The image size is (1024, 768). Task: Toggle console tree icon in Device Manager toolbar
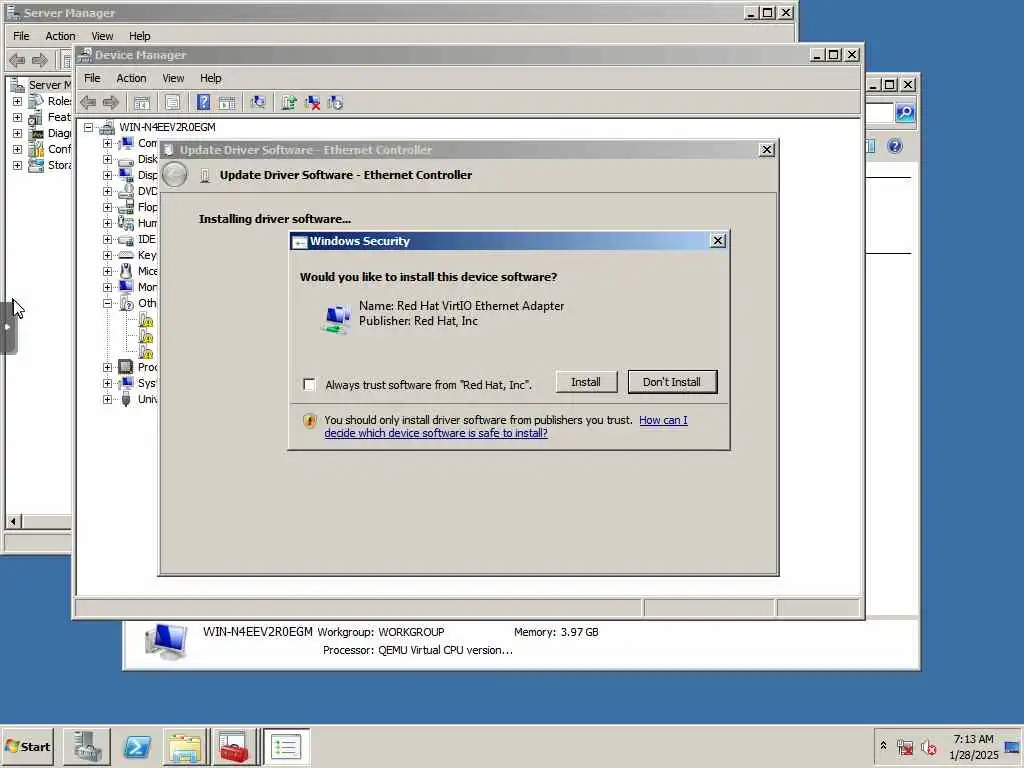142,103
